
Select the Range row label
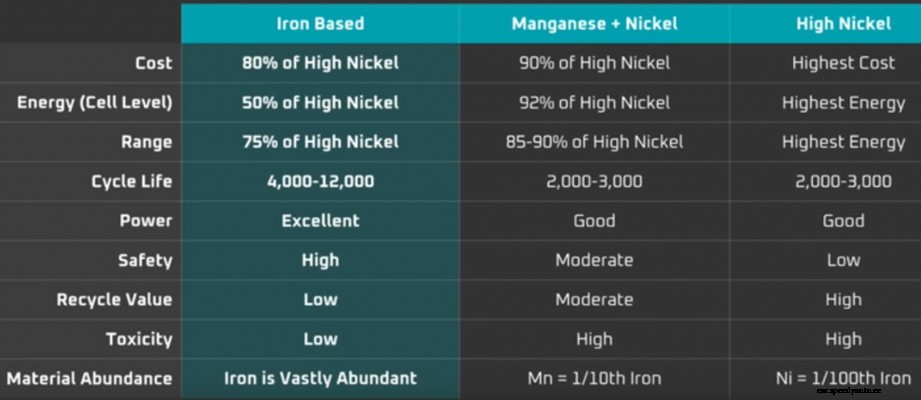click(146, 142)
